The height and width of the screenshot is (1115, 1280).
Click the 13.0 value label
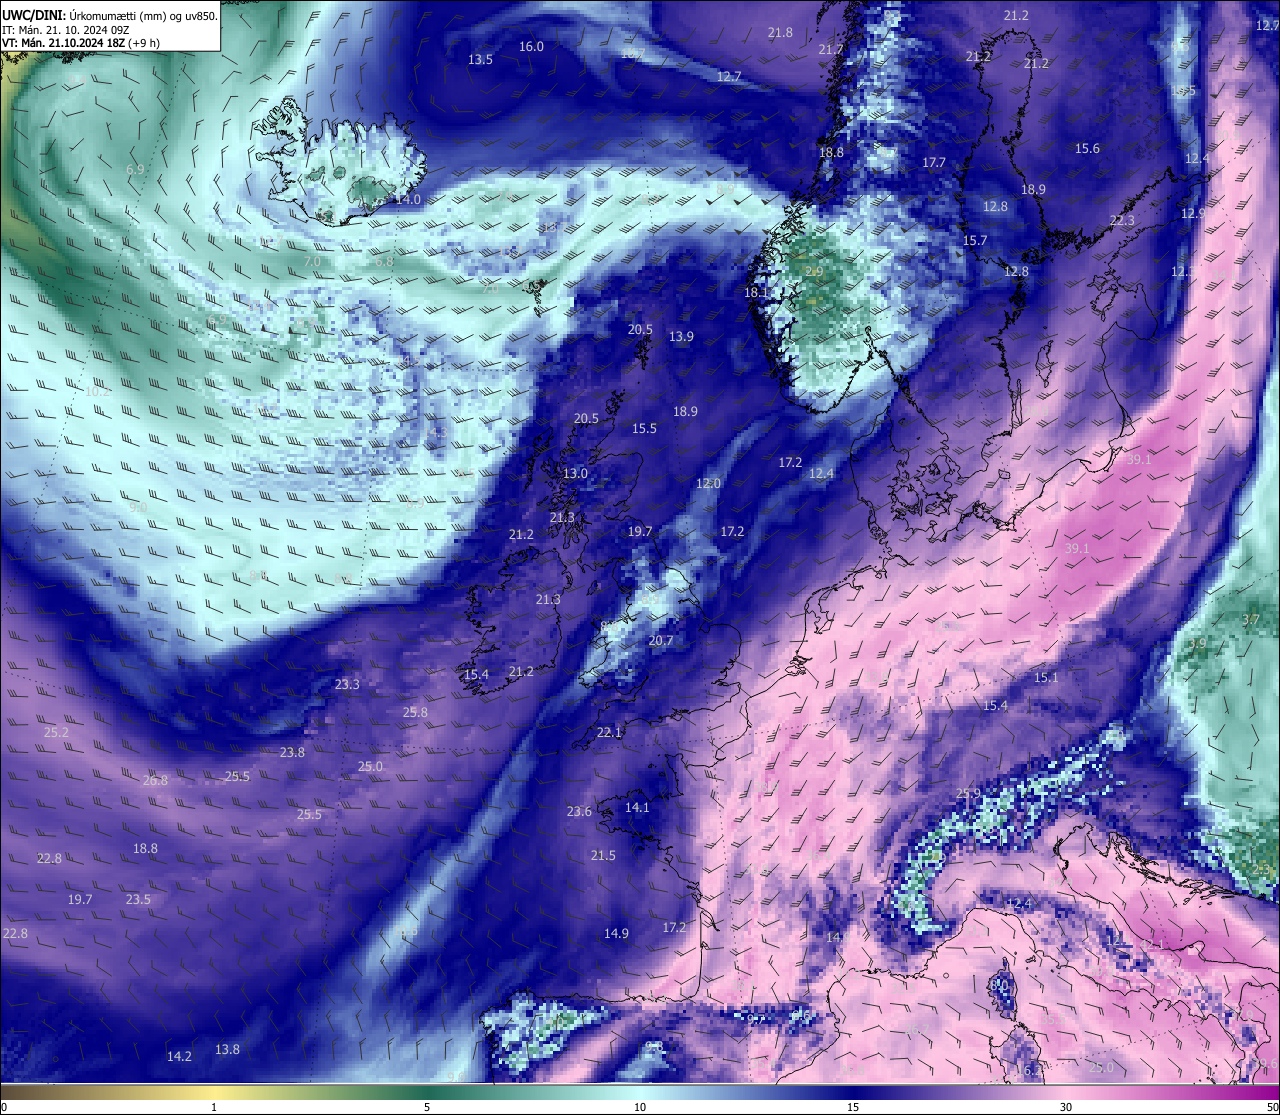(575, 474)
